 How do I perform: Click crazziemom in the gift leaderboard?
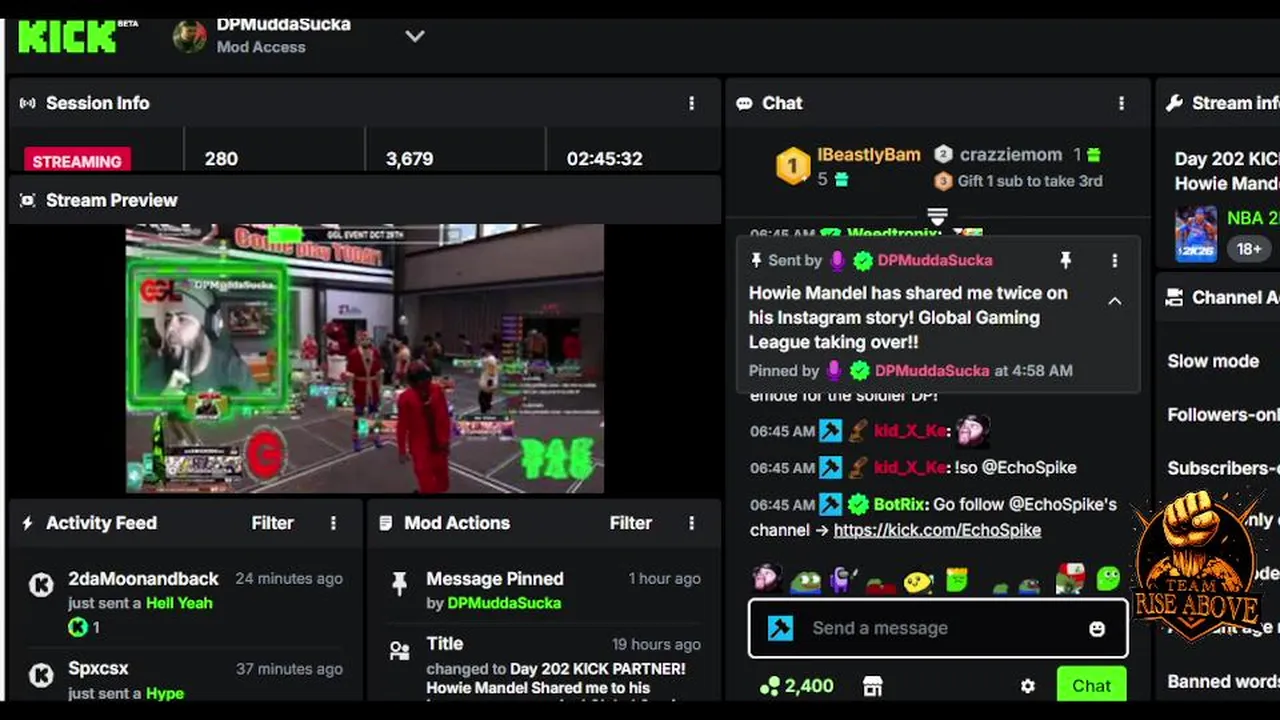[1011, 155]
